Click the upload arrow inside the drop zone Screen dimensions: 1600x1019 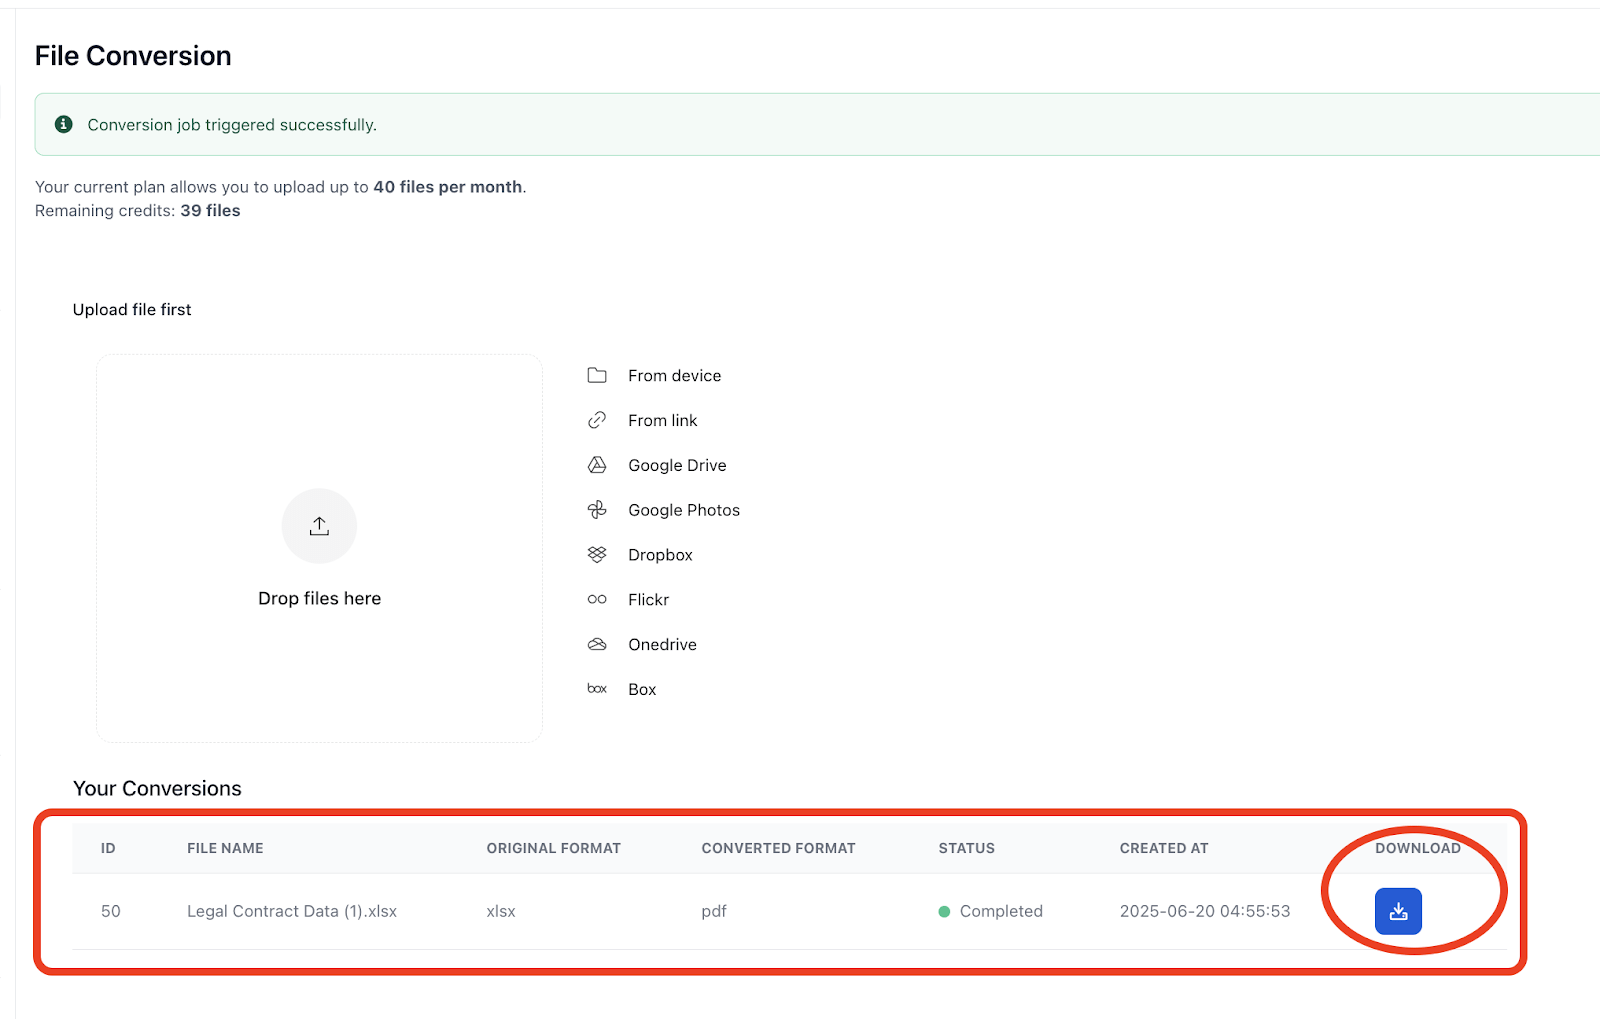pyautogui.click(x=319, y=526)
